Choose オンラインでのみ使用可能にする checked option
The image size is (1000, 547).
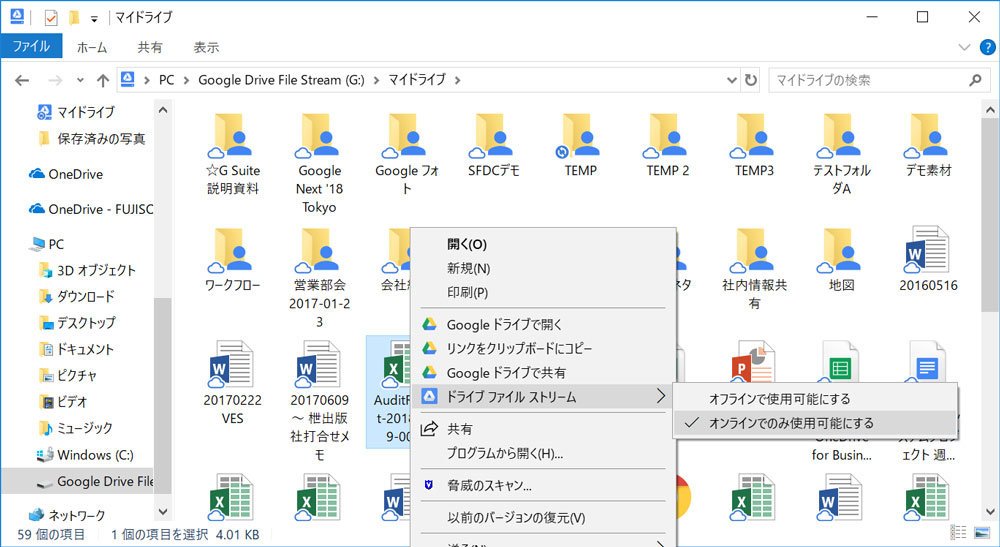pos(815,423)
